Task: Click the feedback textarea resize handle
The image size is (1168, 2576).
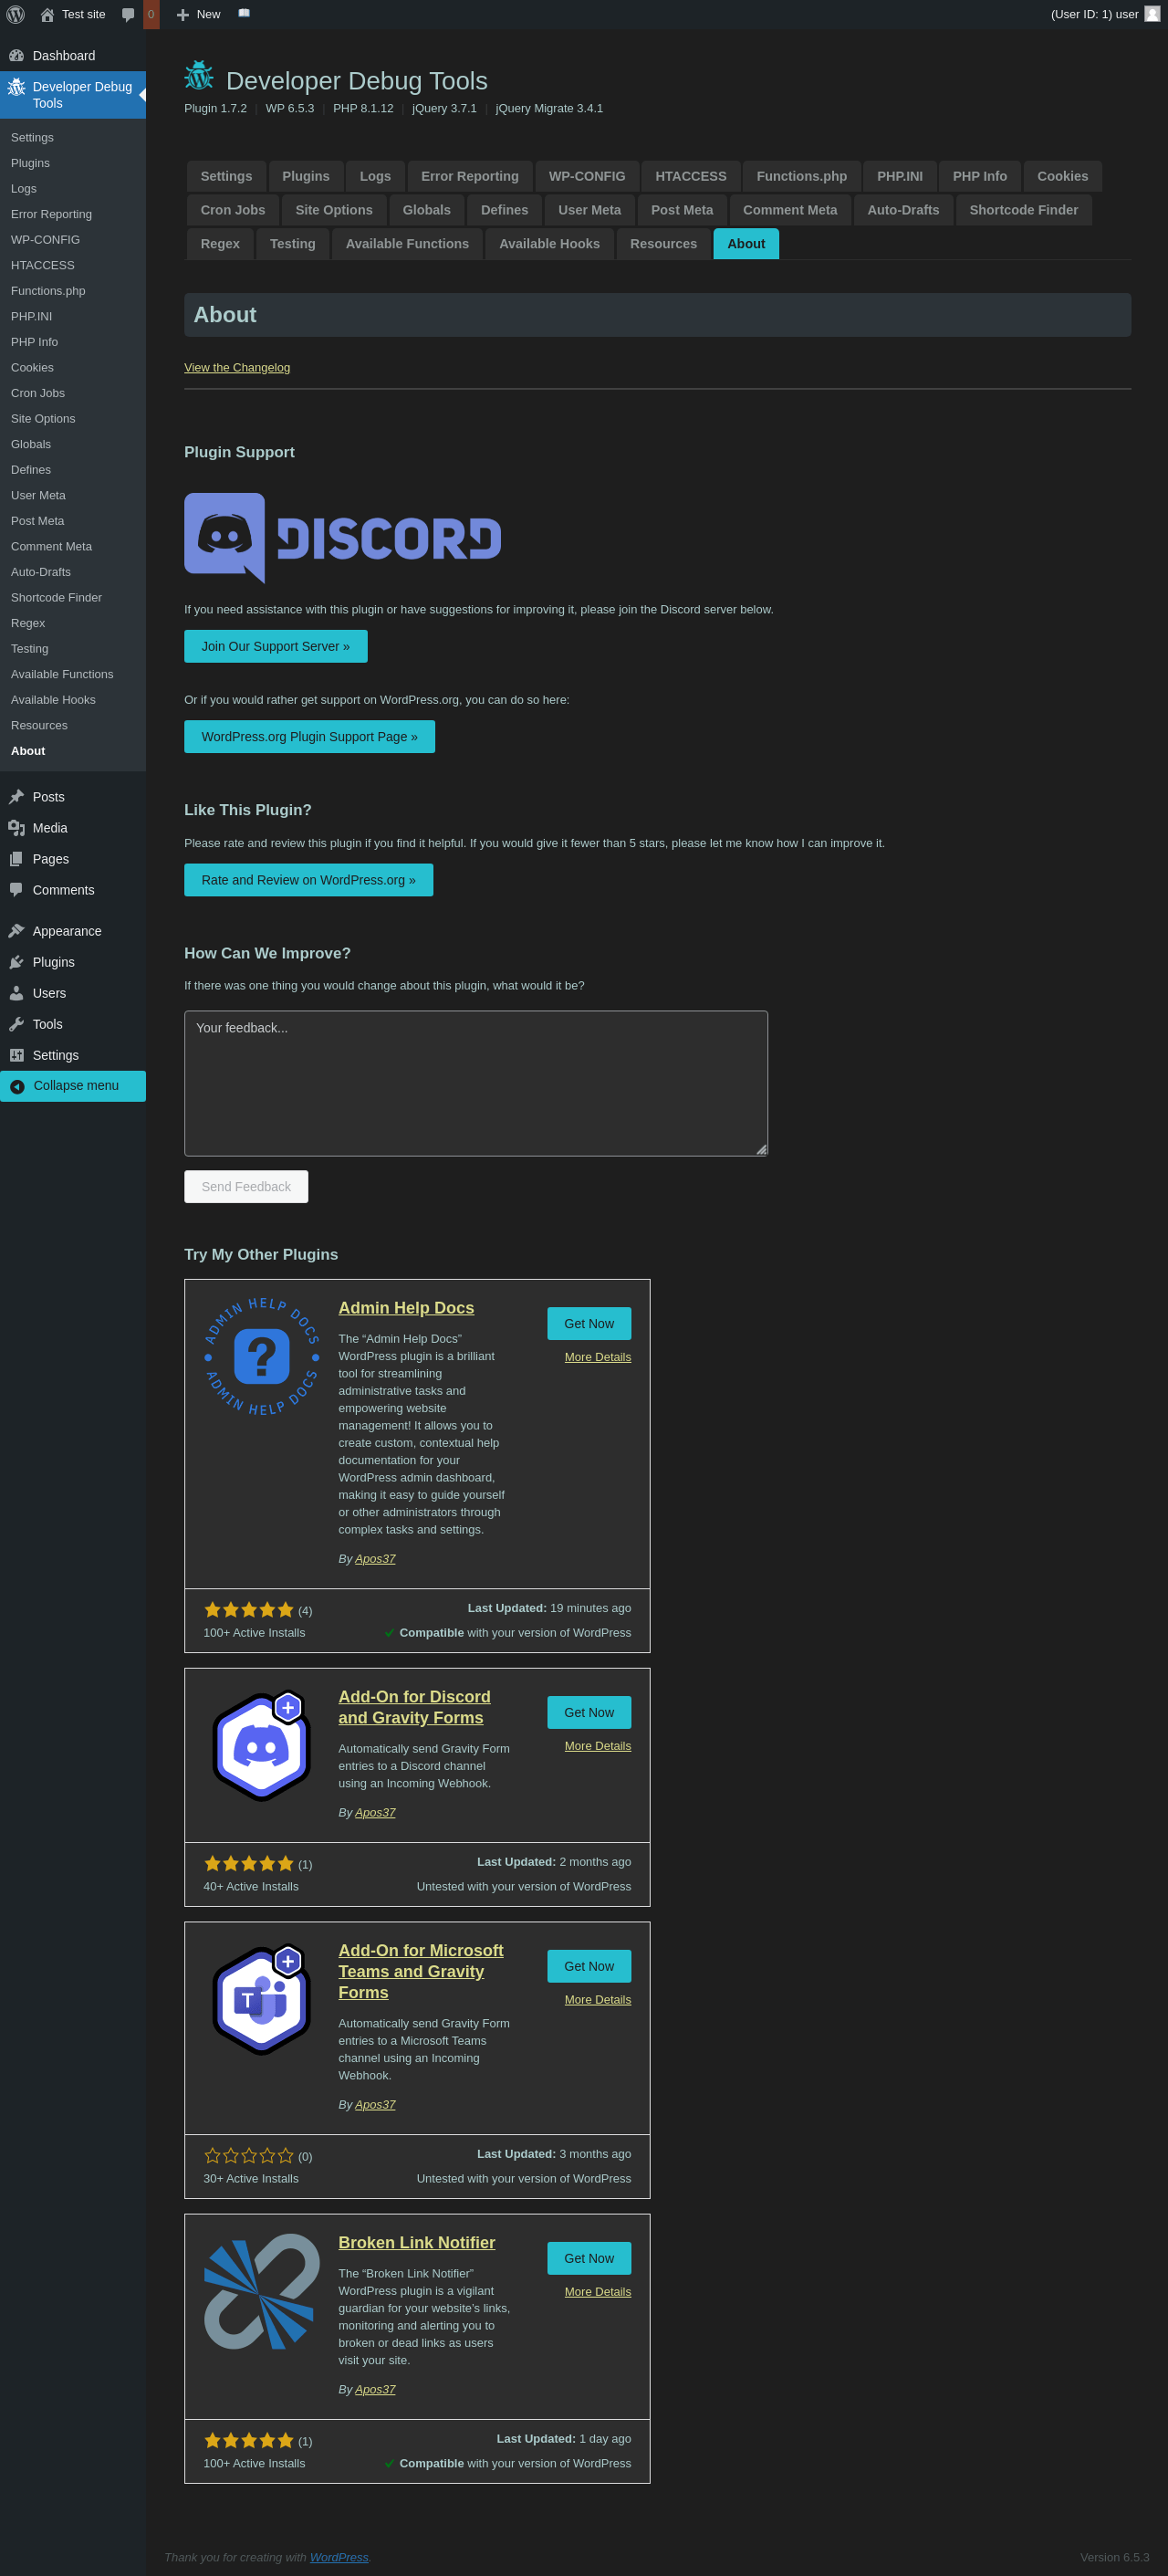Action: (761, 1149)
